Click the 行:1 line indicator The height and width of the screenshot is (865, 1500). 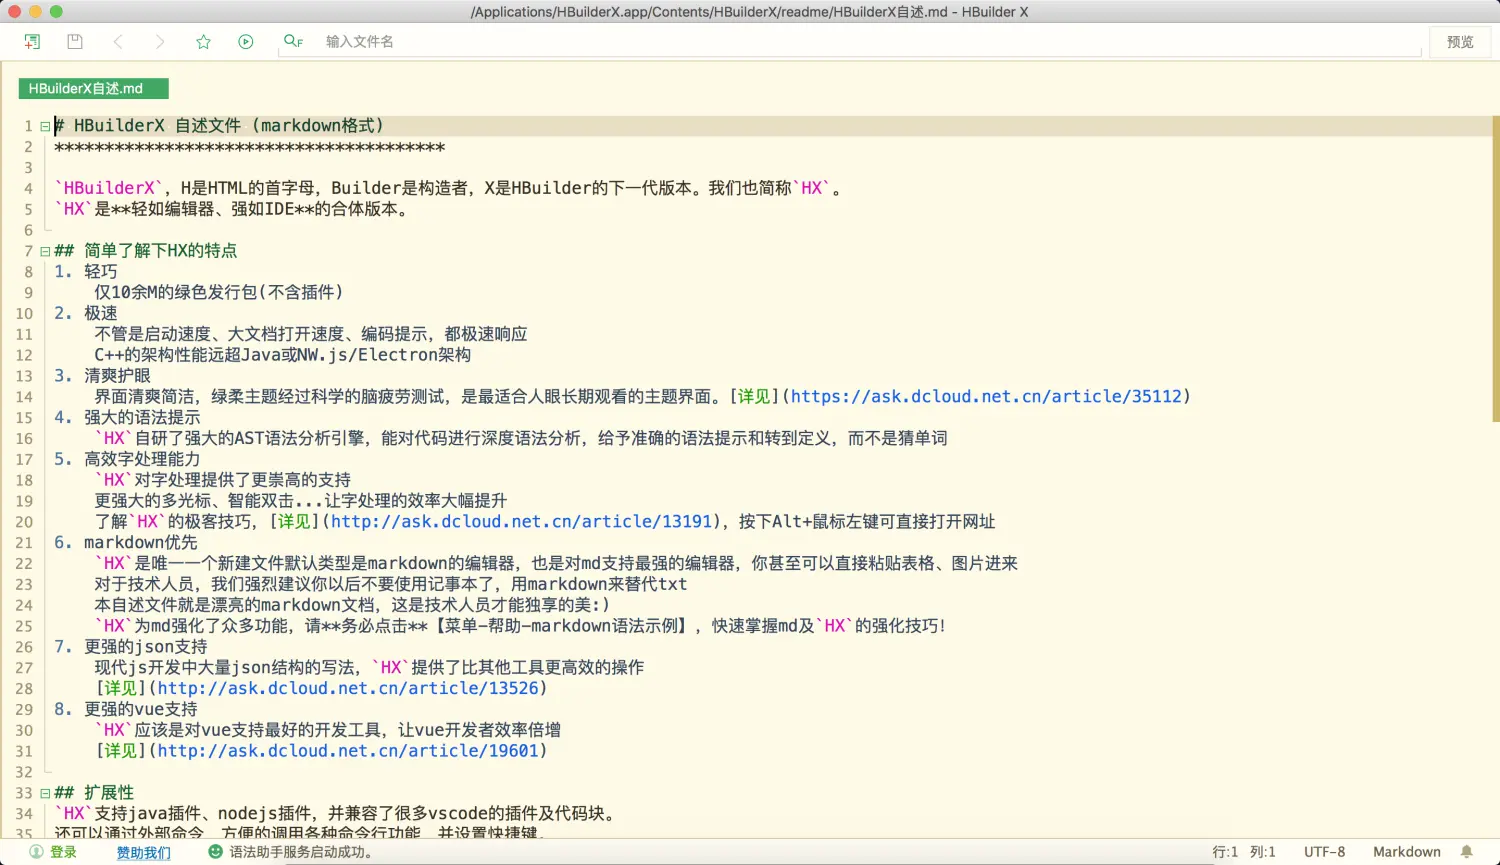(x=1225, y=852)
